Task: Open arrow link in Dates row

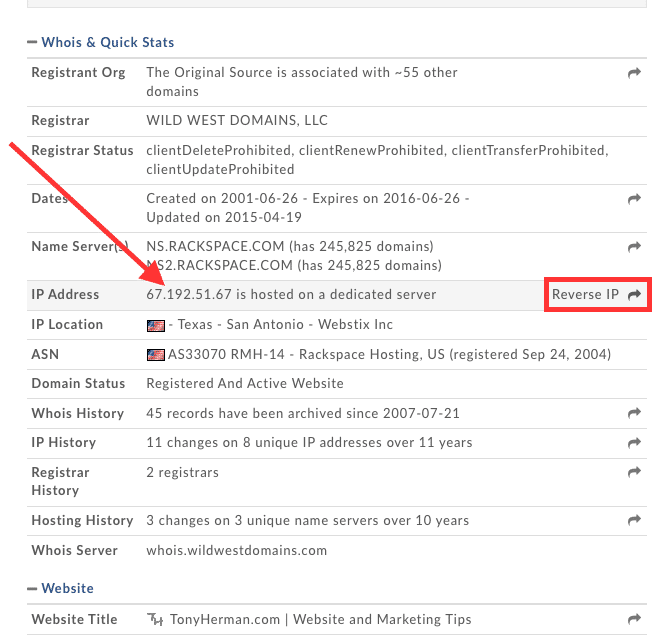Action: click(634, 199)
